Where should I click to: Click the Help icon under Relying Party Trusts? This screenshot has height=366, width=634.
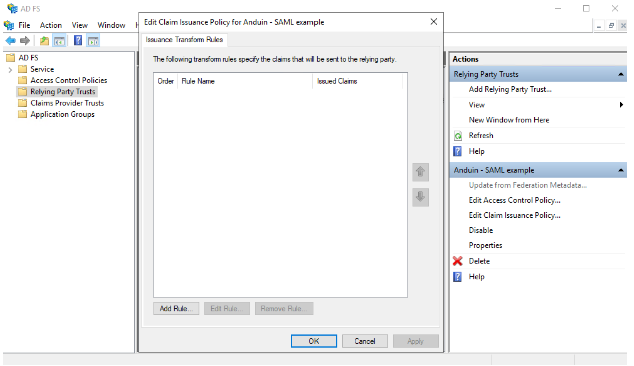coord(457,151)
